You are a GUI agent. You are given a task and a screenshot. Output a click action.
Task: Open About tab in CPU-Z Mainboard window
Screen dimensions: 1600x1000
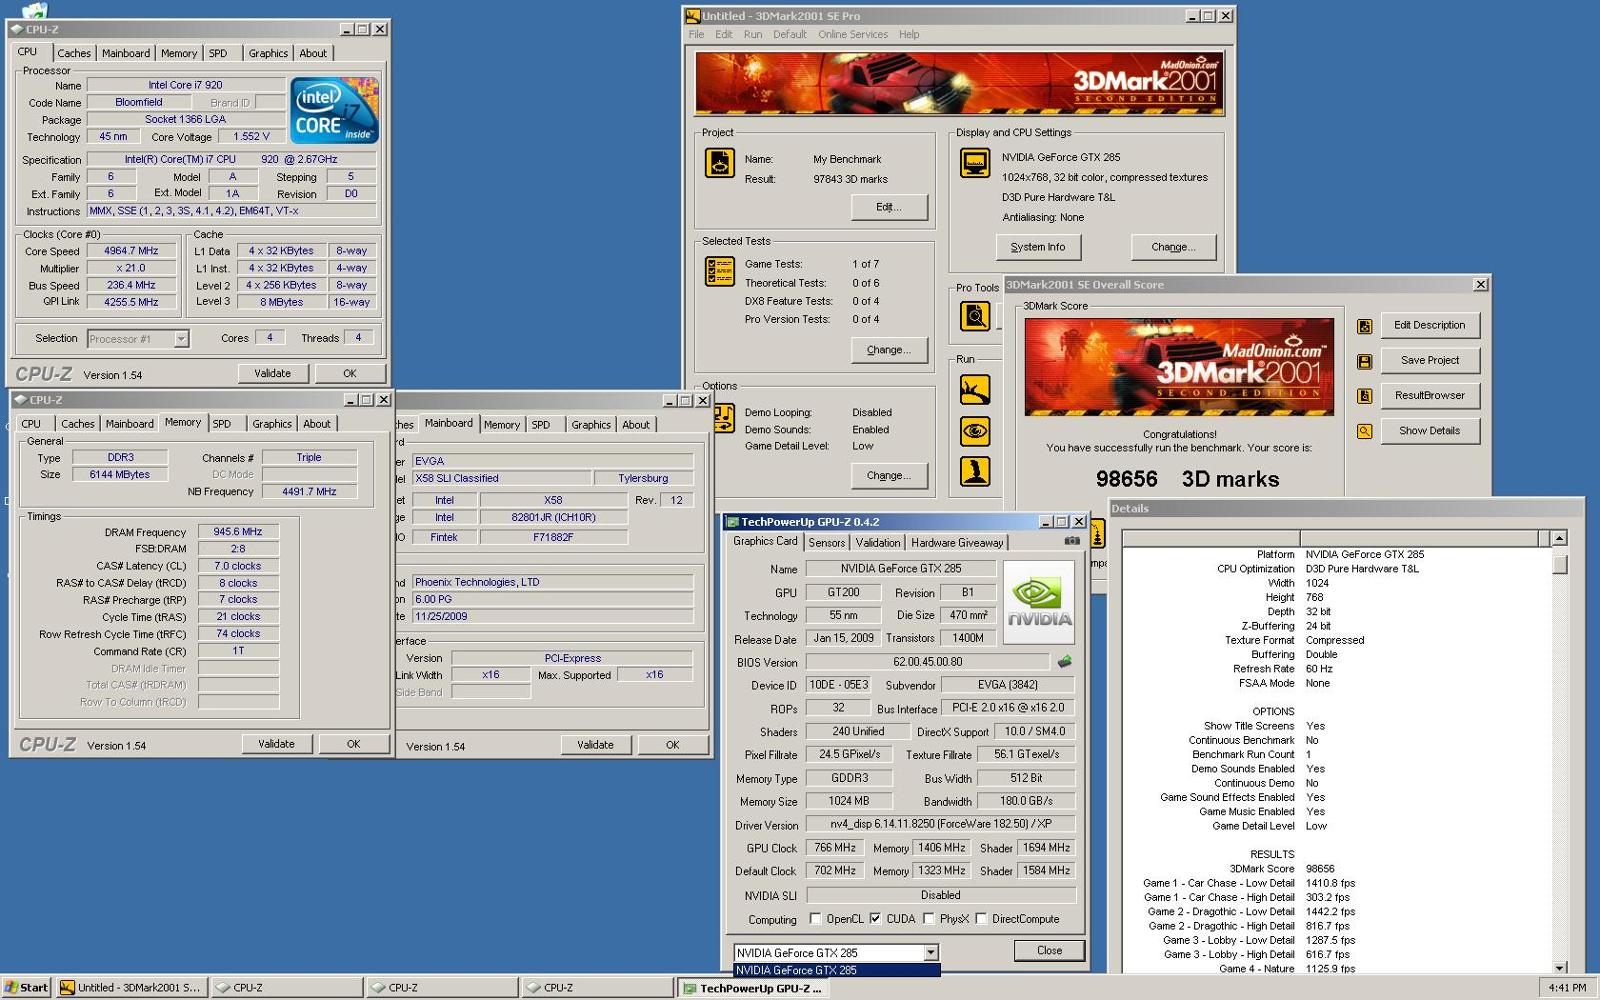[x=636, y=425]
